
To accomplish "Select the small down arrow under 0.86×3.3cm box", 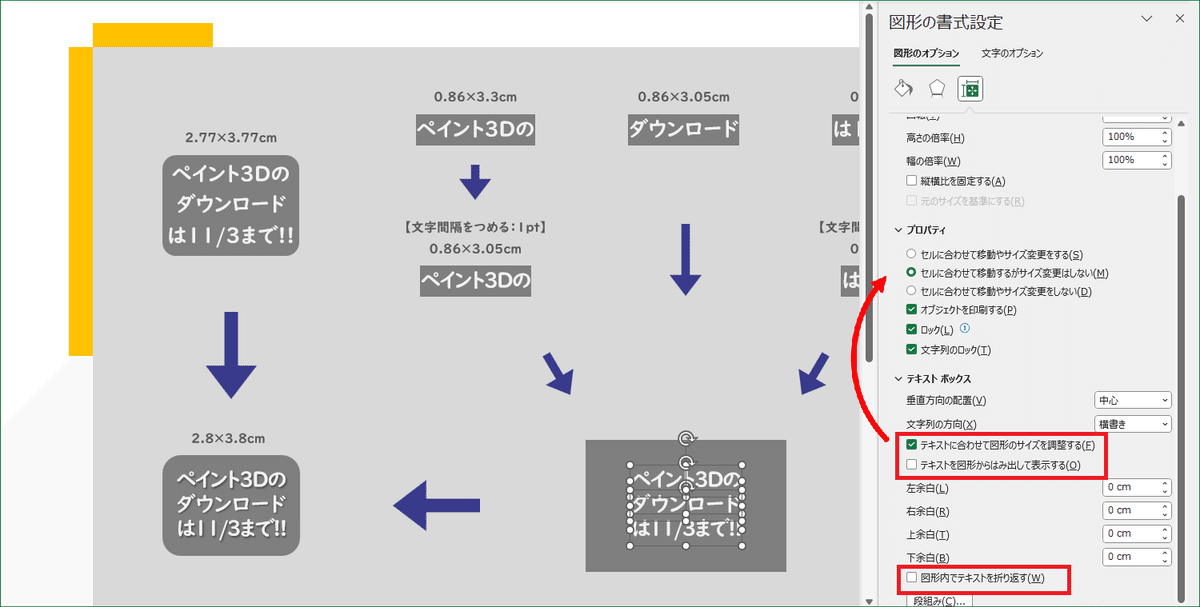I will 474,183.
